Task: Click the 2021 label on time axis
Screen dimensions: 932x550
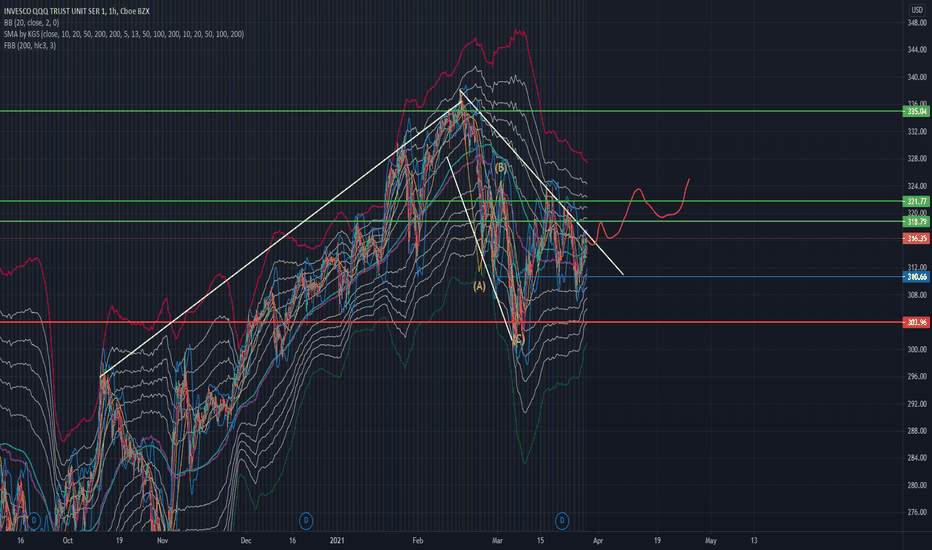Action: click(x=337, y=540)
